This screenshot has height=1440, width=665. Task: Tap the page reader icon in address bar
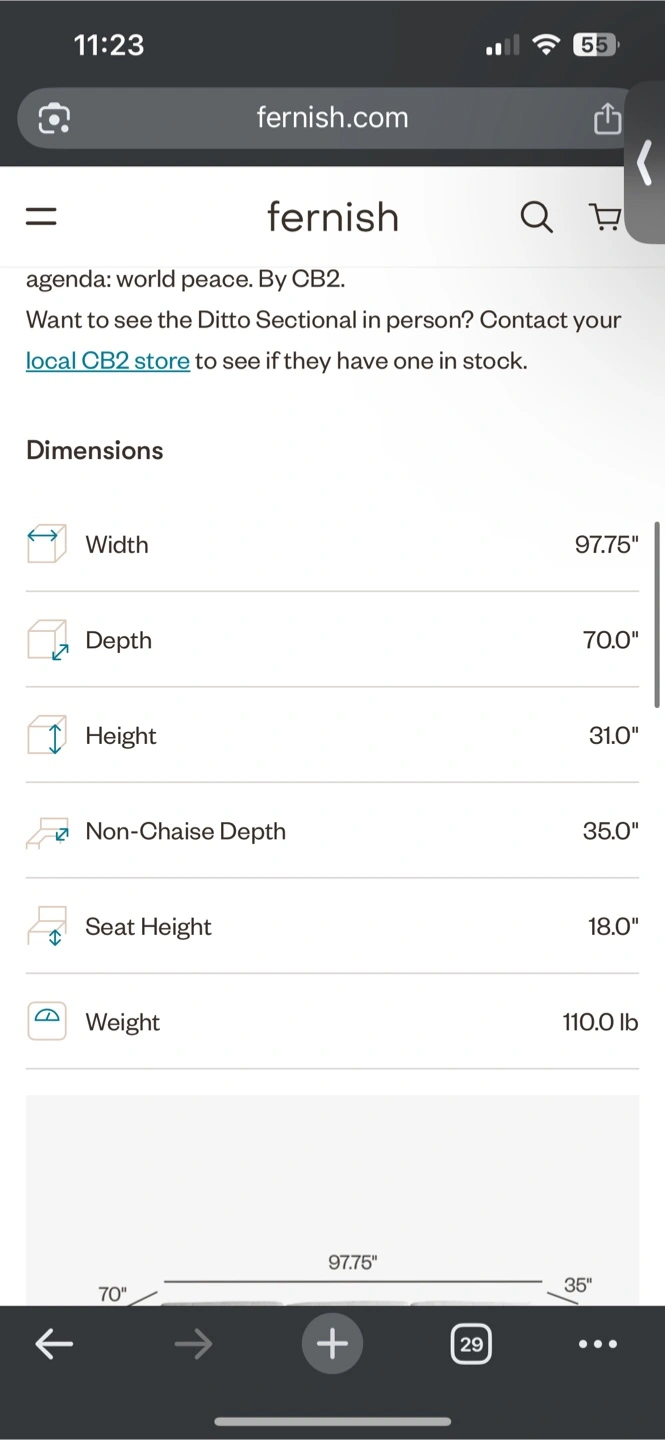point(54,119)
